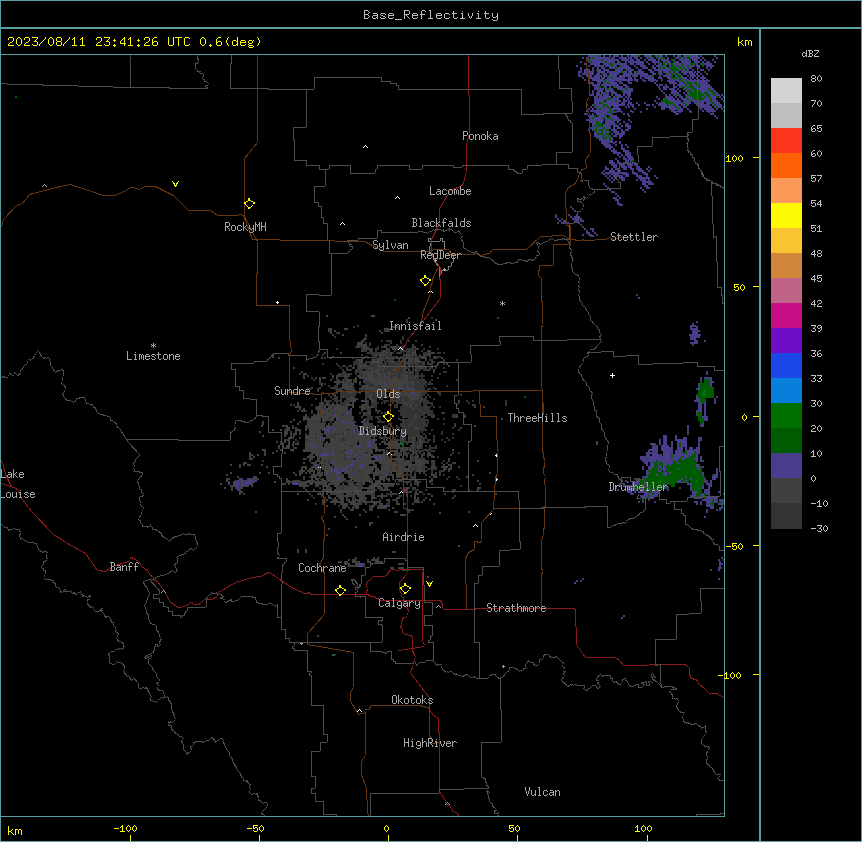
Task: Click the Cochrane city label
Action: pos(322,568)
